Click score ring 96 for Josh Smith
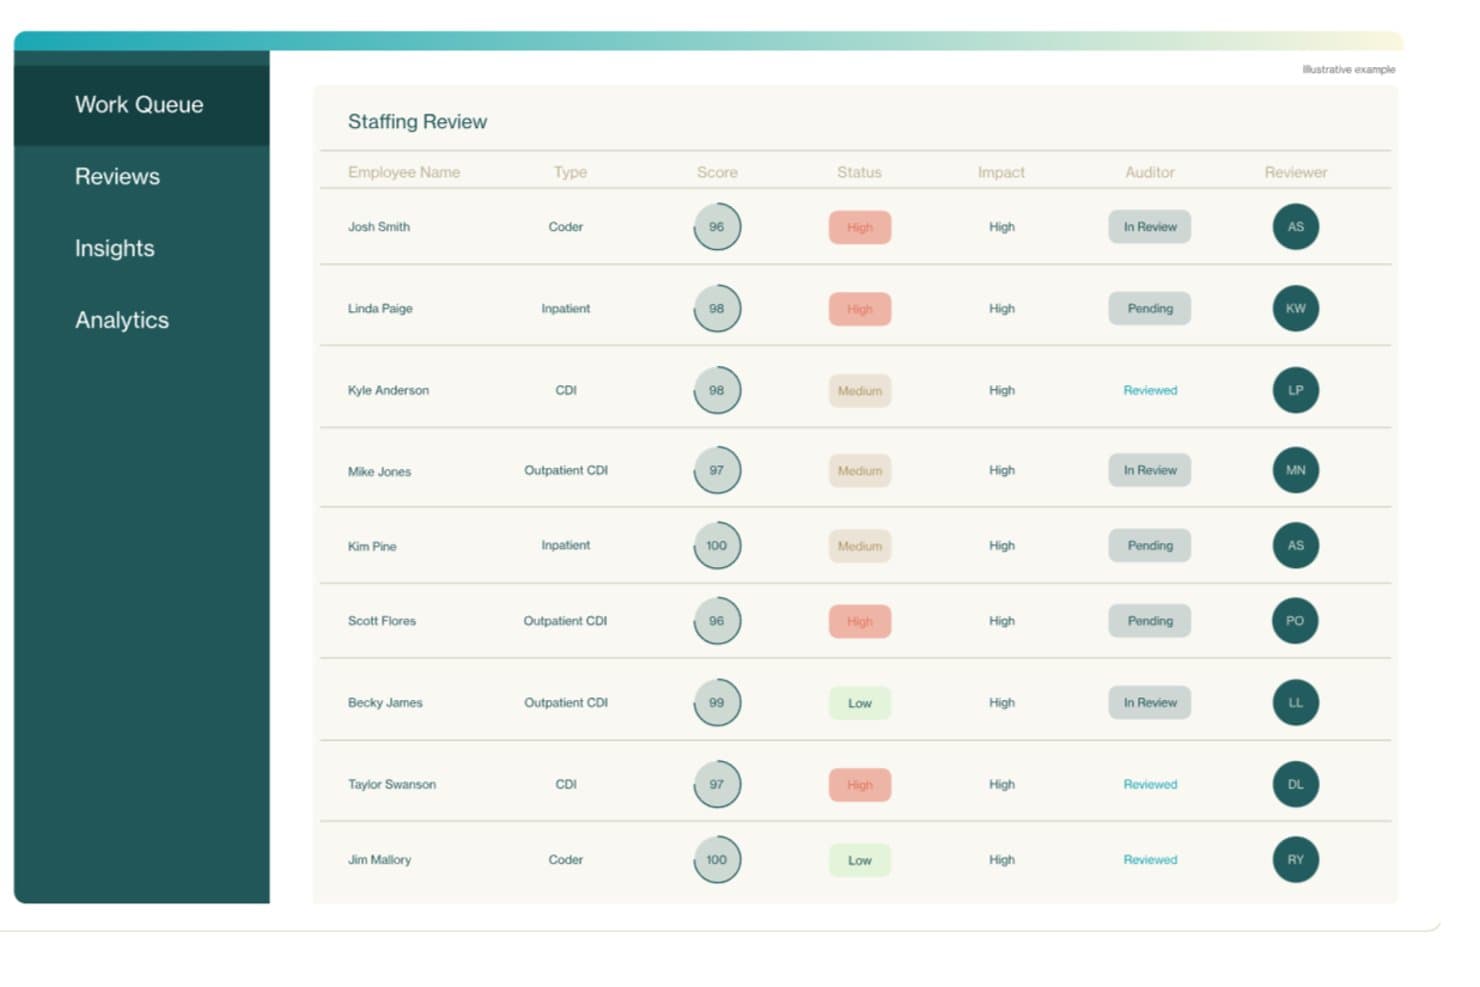This screenshot has width=1480, height=987. coord(717,227)
